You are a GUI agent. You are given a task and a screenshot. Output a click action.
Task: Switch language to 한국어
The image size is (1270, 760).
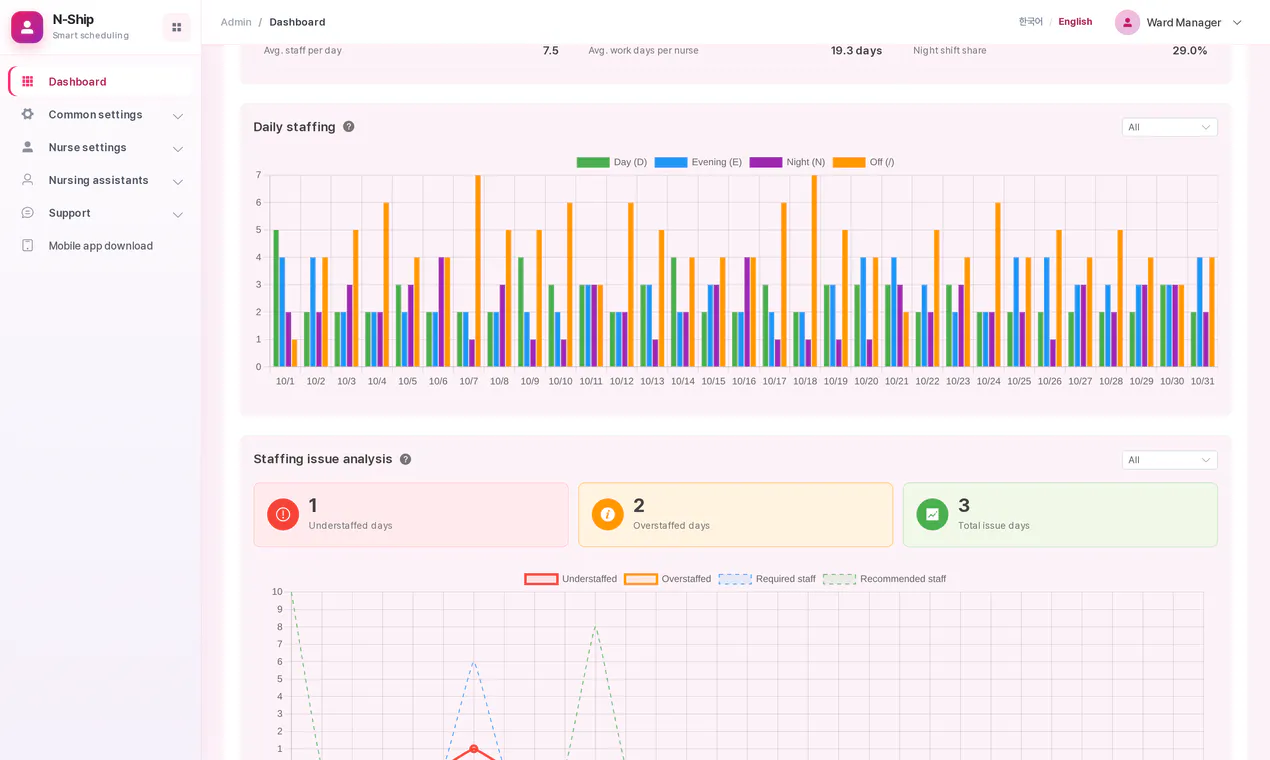point(1030,22)
